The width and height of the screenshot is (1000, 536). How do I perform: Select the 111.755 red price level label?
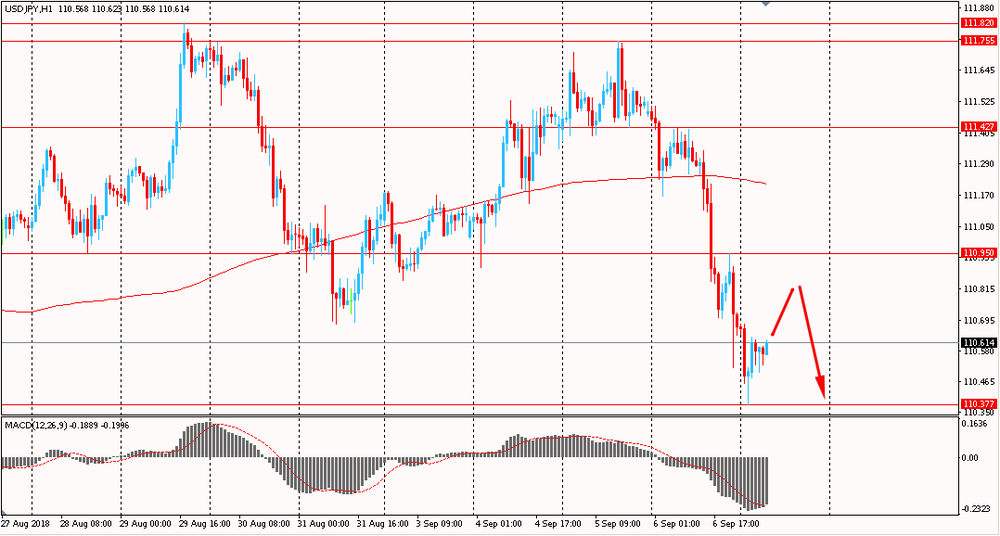coord(979,41)
